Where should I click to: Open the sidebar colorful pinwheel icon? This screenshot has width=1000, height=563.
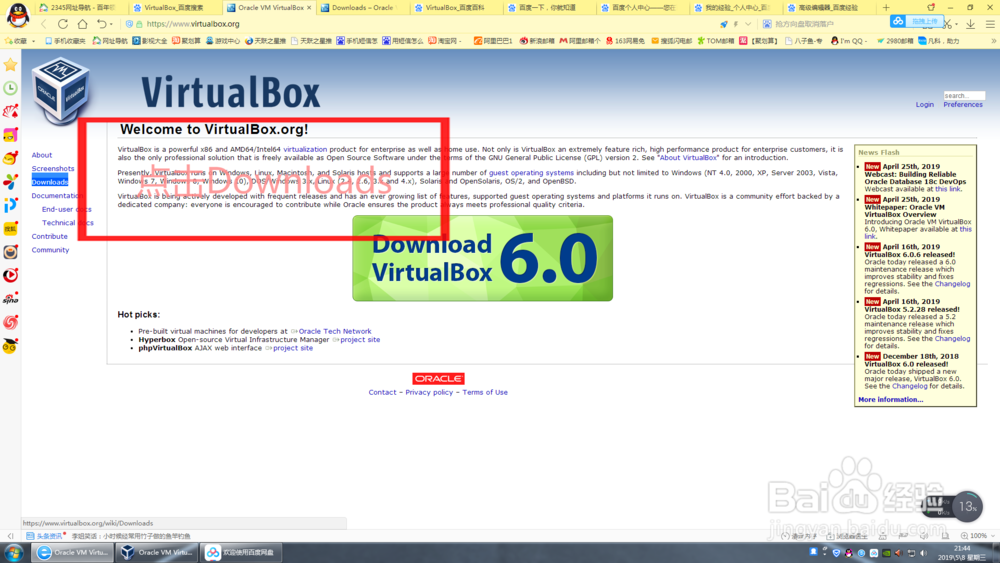[x=10, y=182]
